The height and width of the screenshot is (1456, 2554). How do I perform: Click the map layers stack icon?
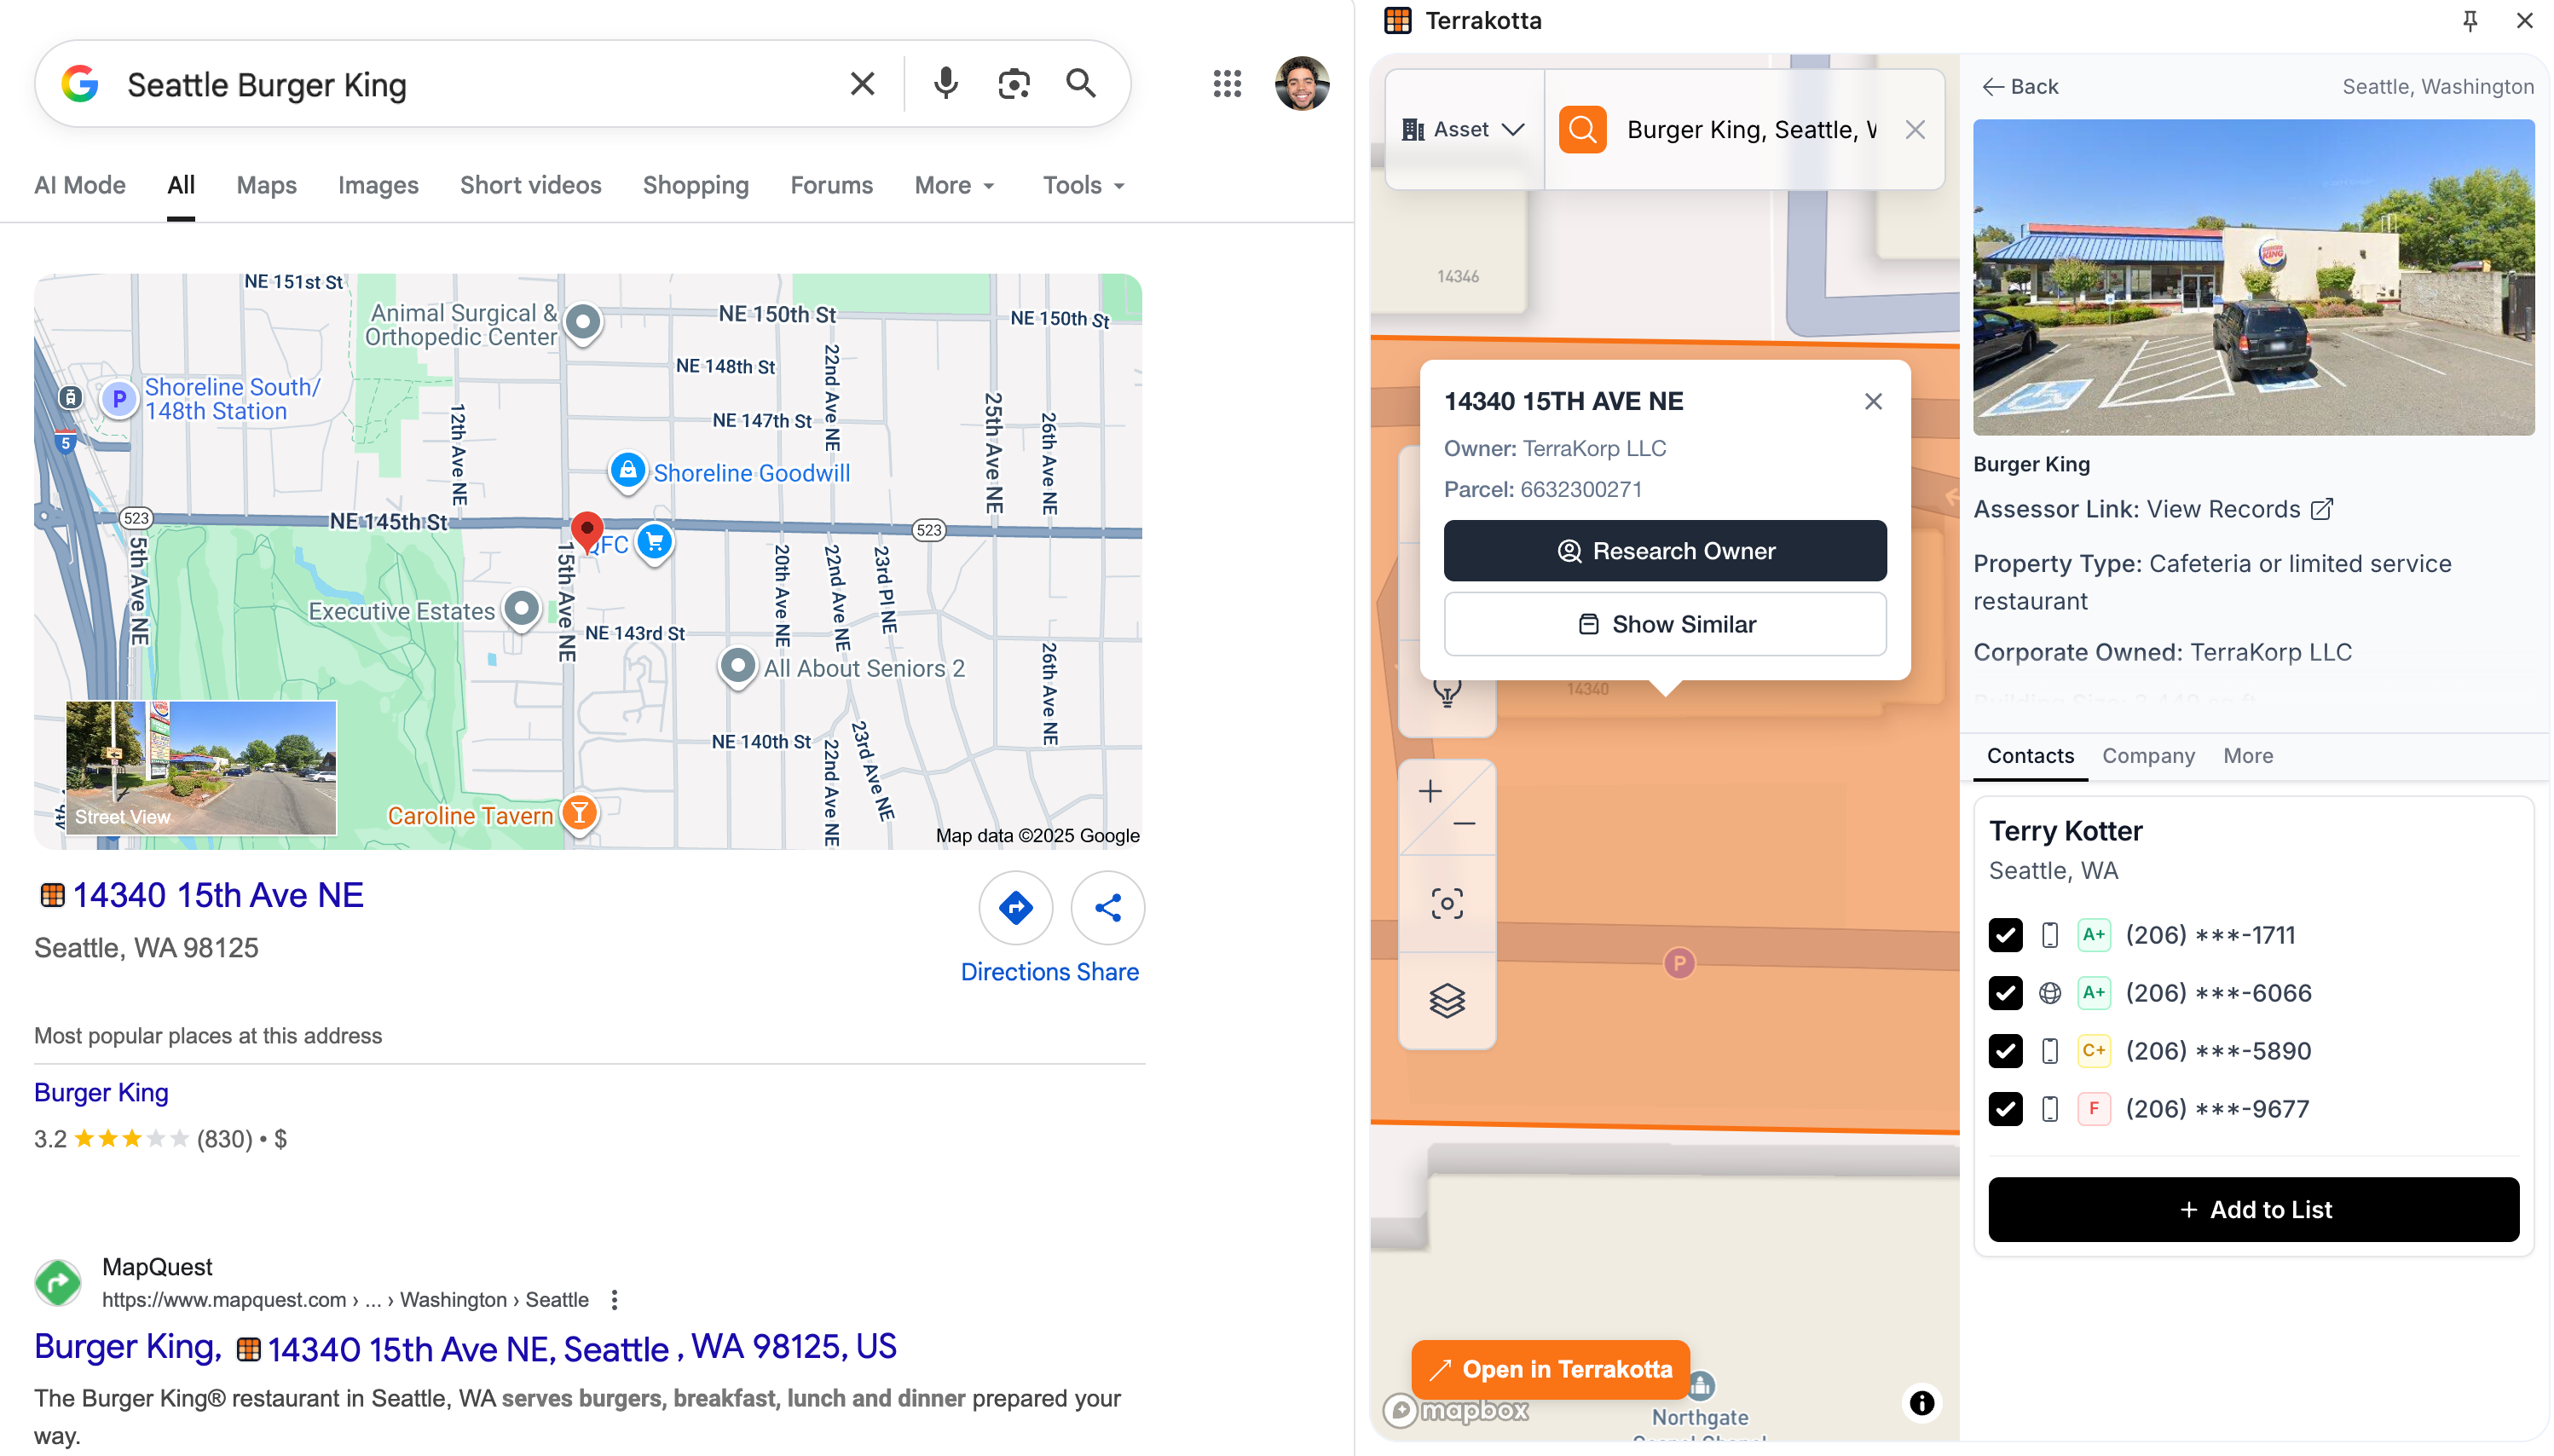click(1446, 1000)
